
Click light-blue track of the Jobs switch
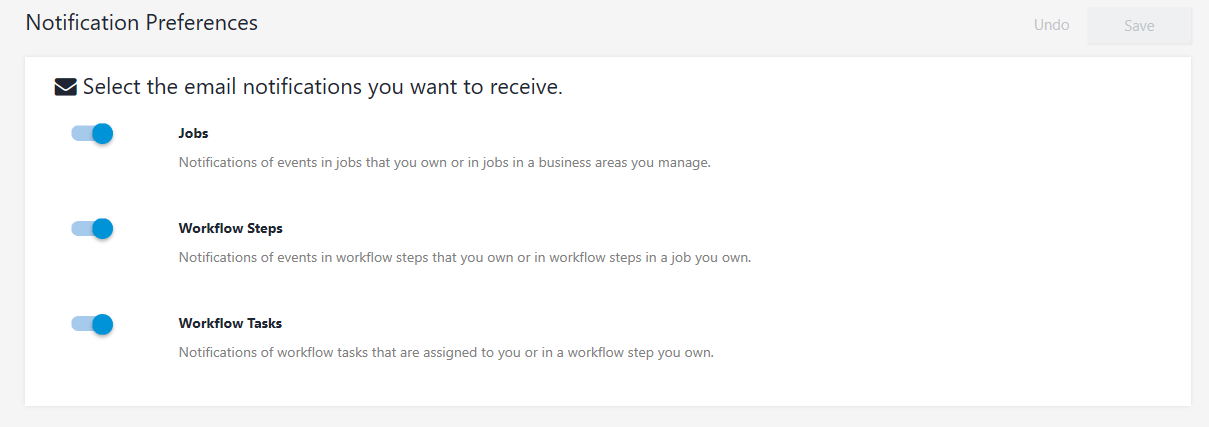click(x=80, y=134)
